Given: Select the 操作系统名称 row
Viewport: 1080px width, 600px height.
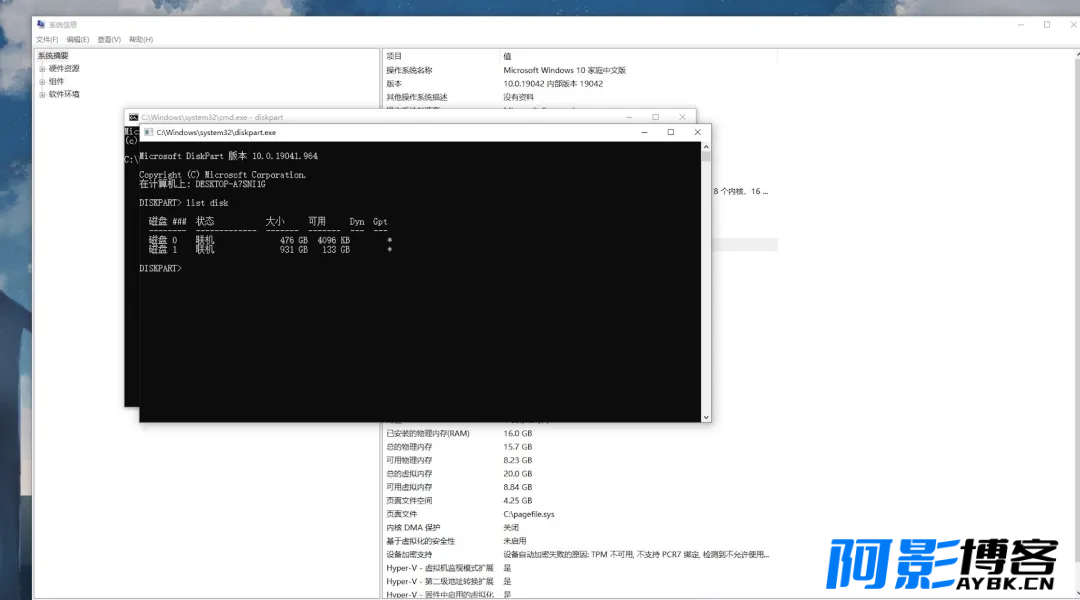Looking at the screenshot, I should pyautogui.click(x=580, y=70).
